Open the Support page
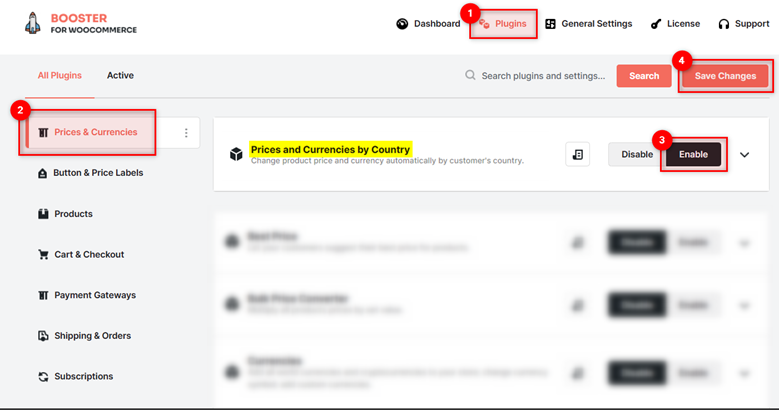The height and width of the screenshot is (410, 779). 744,24
